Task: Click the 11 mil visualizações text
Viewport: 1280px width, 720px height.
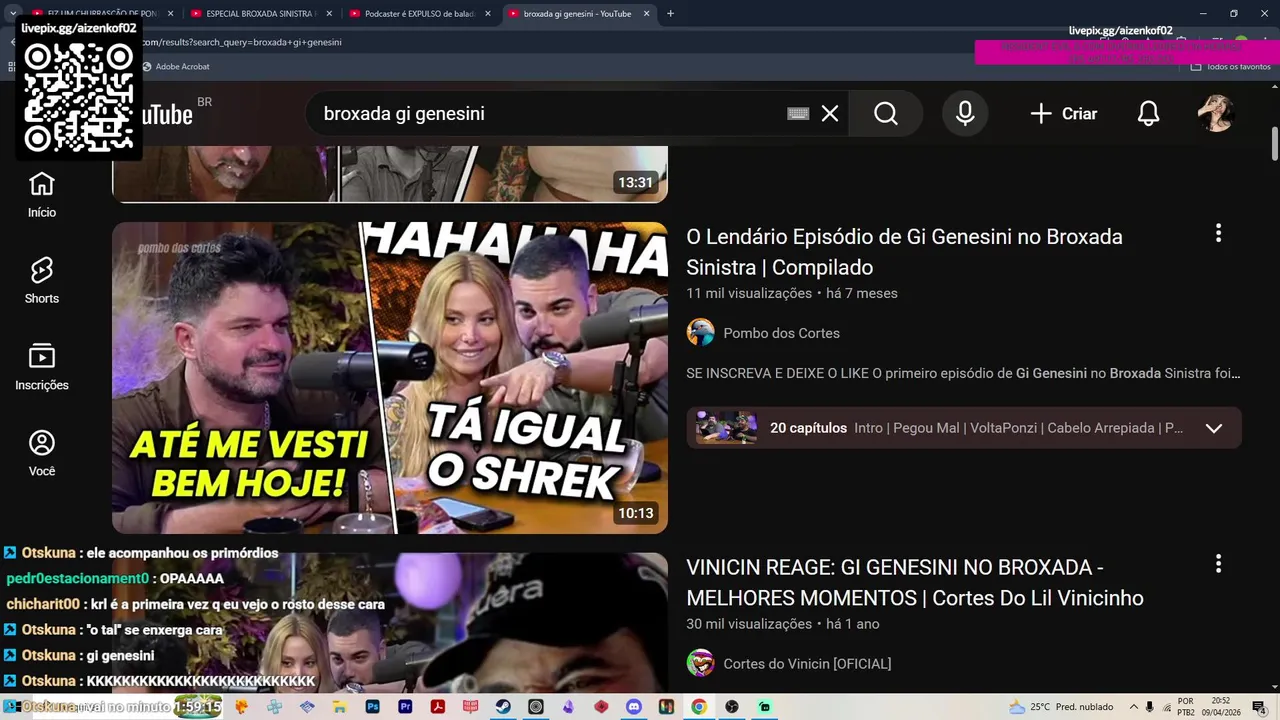Action: click(x=749, y=293)
